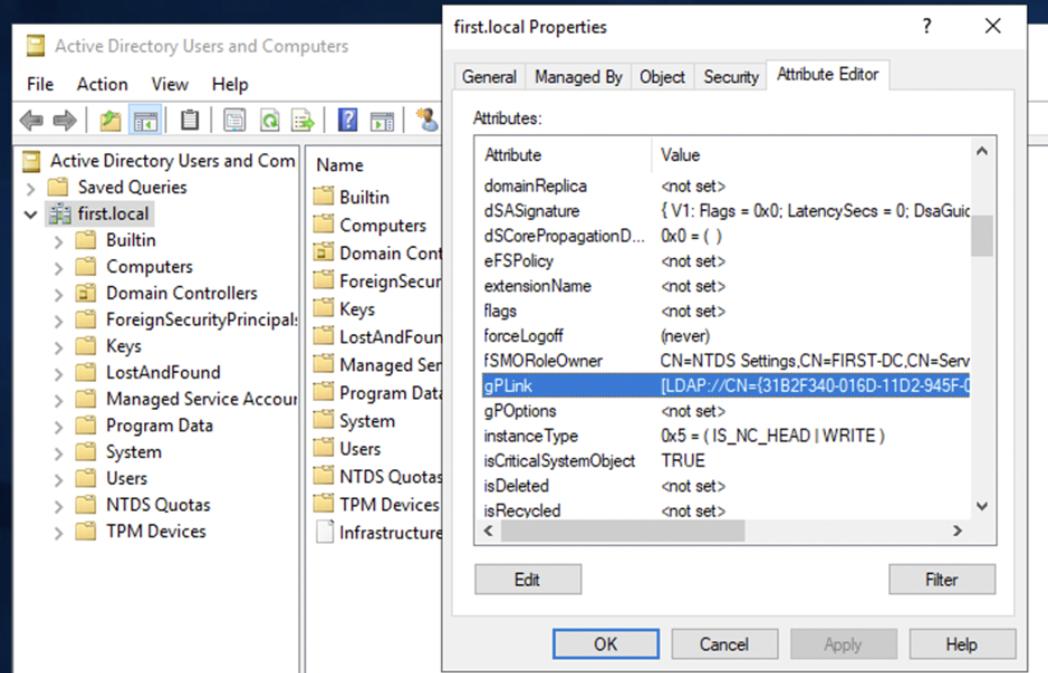Expand the Keys tree node
The height and width of the screenshot is (673, 1048).
tap(58, 348)
